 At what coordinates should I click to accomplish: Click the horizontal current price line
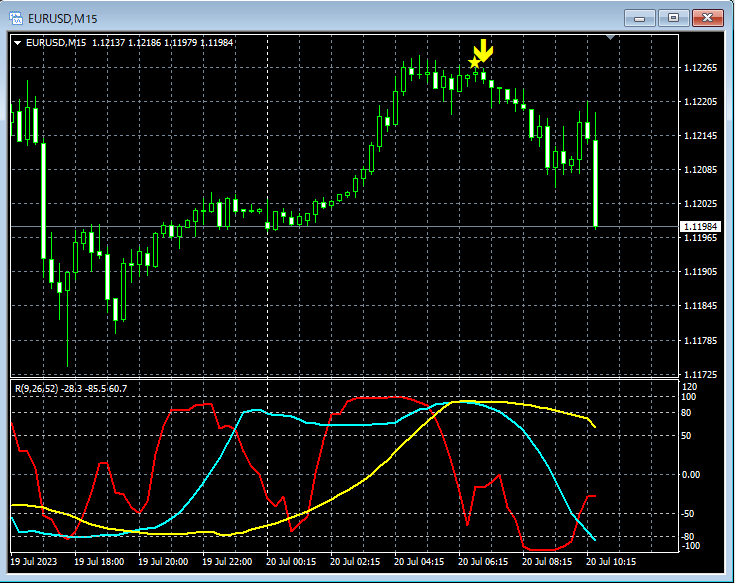coord(345,227)
